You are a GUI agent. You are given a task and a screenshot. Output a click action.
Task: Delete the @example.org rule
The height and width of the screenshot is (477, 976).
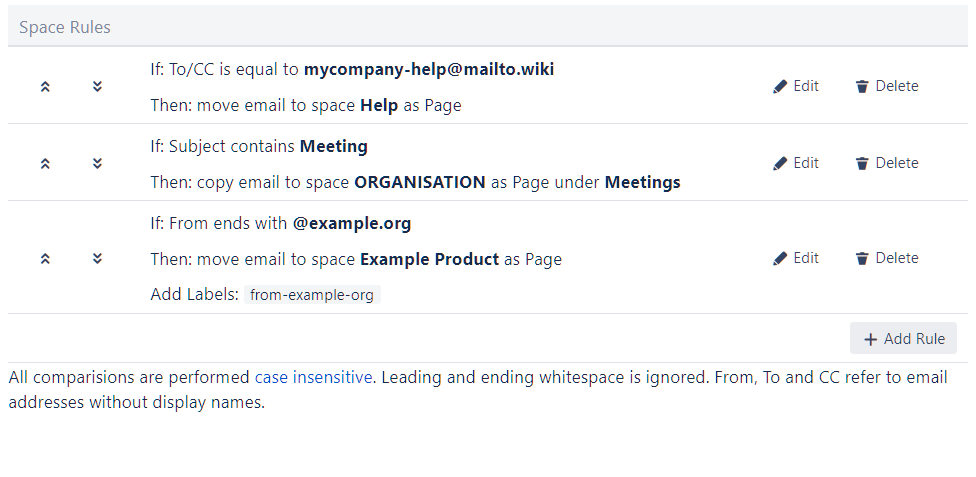(887, 258)
